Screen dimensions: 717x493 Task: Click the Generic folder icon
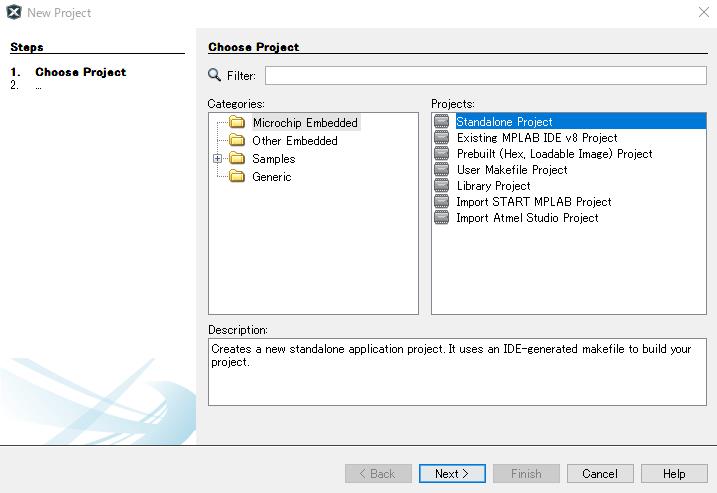click(x=237, y=176)
